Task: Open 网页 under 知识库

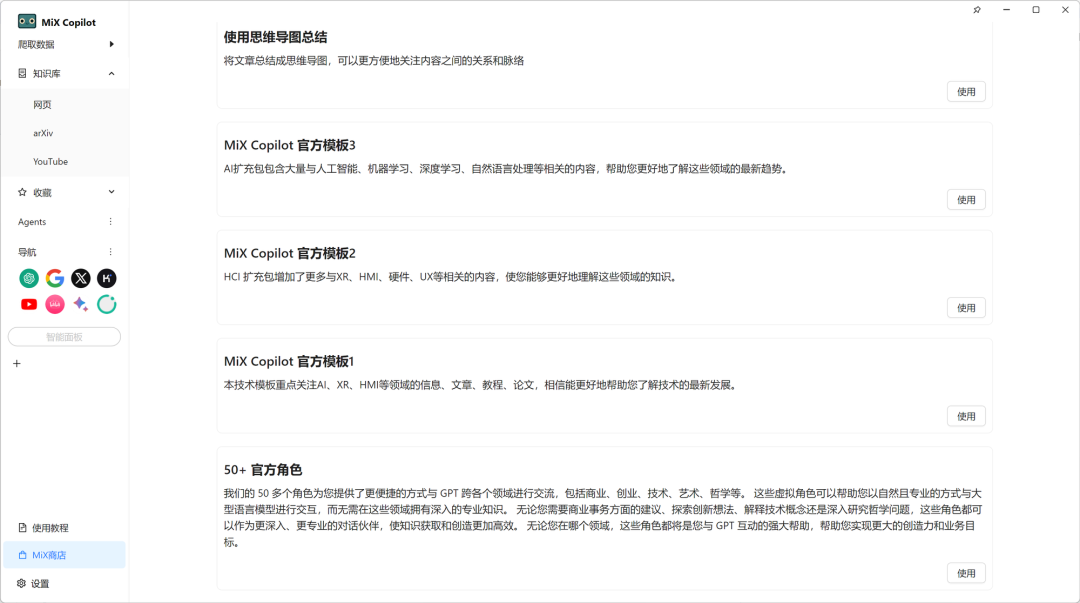Action: pos(43,105)
